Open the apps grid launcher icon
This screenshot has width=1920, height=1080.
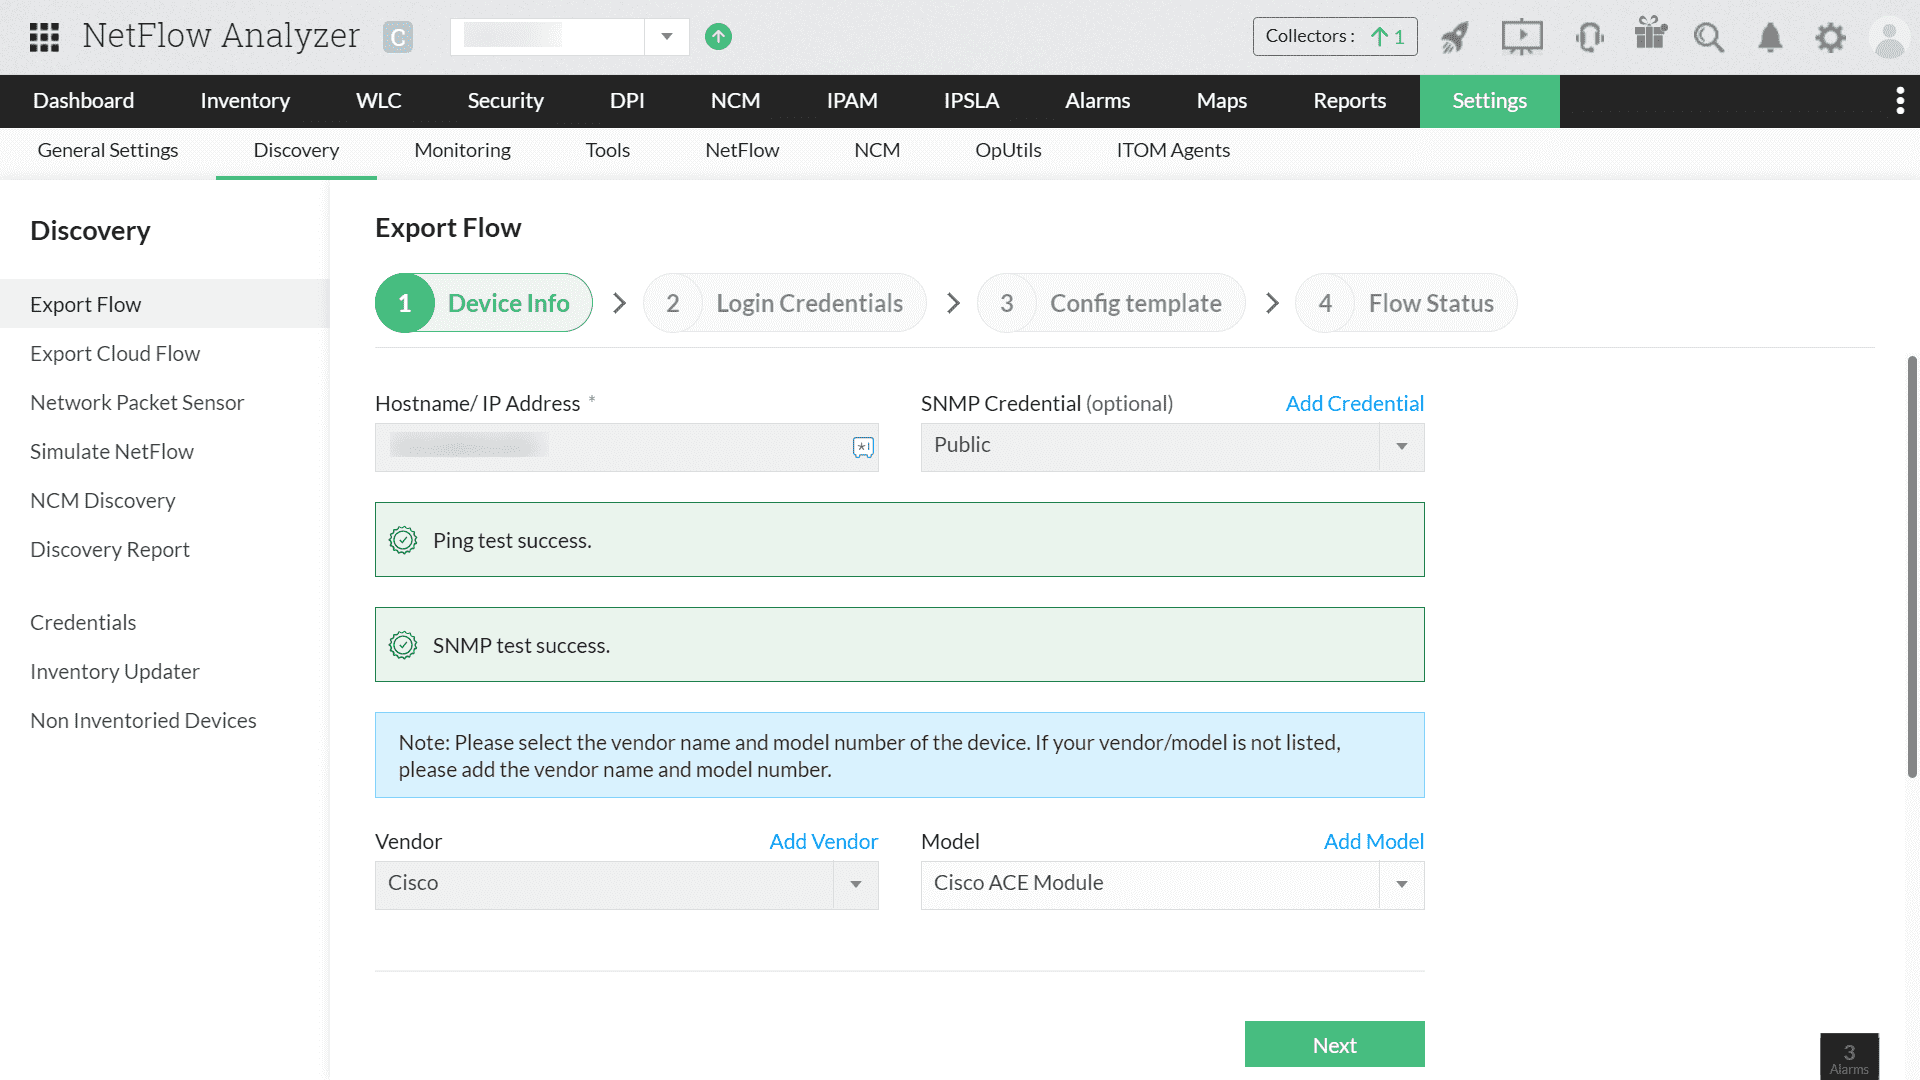click(44, 37)
